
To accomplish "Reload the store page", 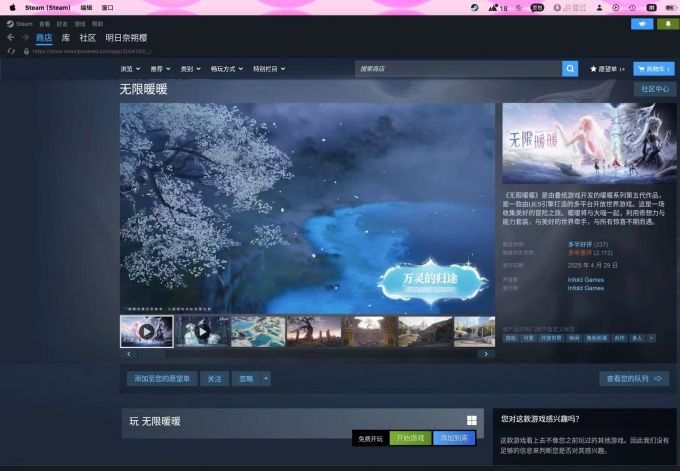I will (x=11, y=51).
